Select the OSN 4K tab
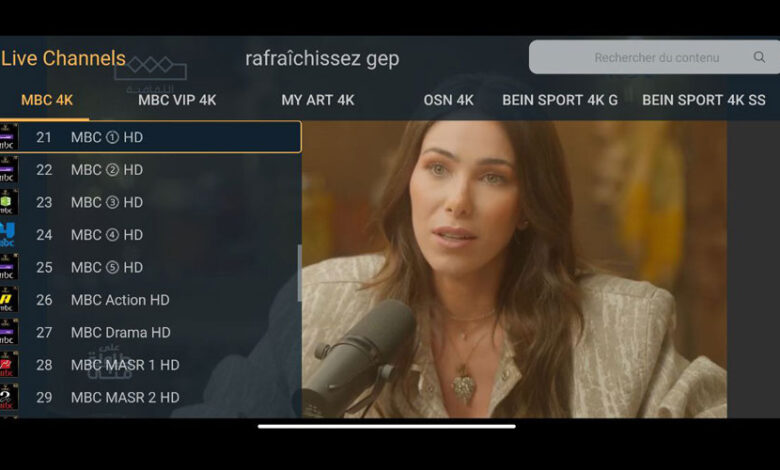 (448, 100)
